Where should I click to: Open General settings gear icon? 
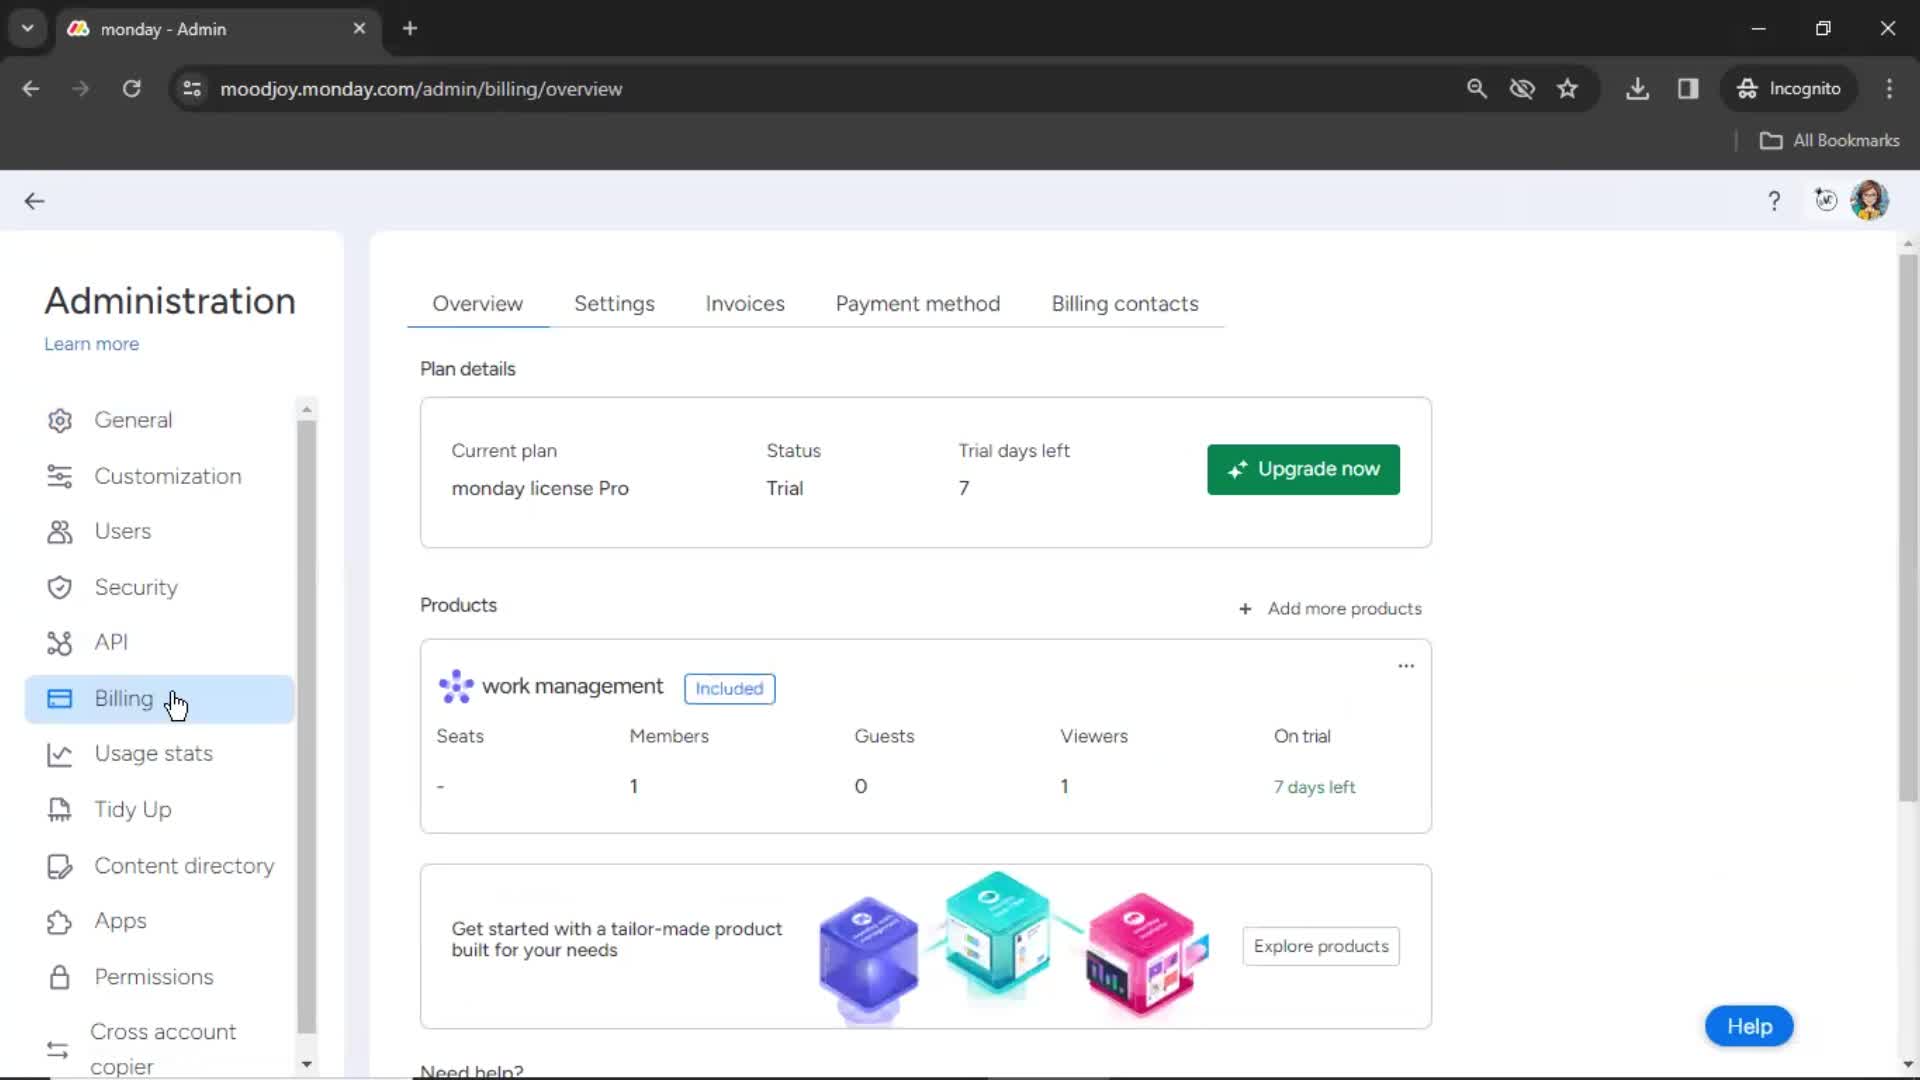tap(60, 421)
